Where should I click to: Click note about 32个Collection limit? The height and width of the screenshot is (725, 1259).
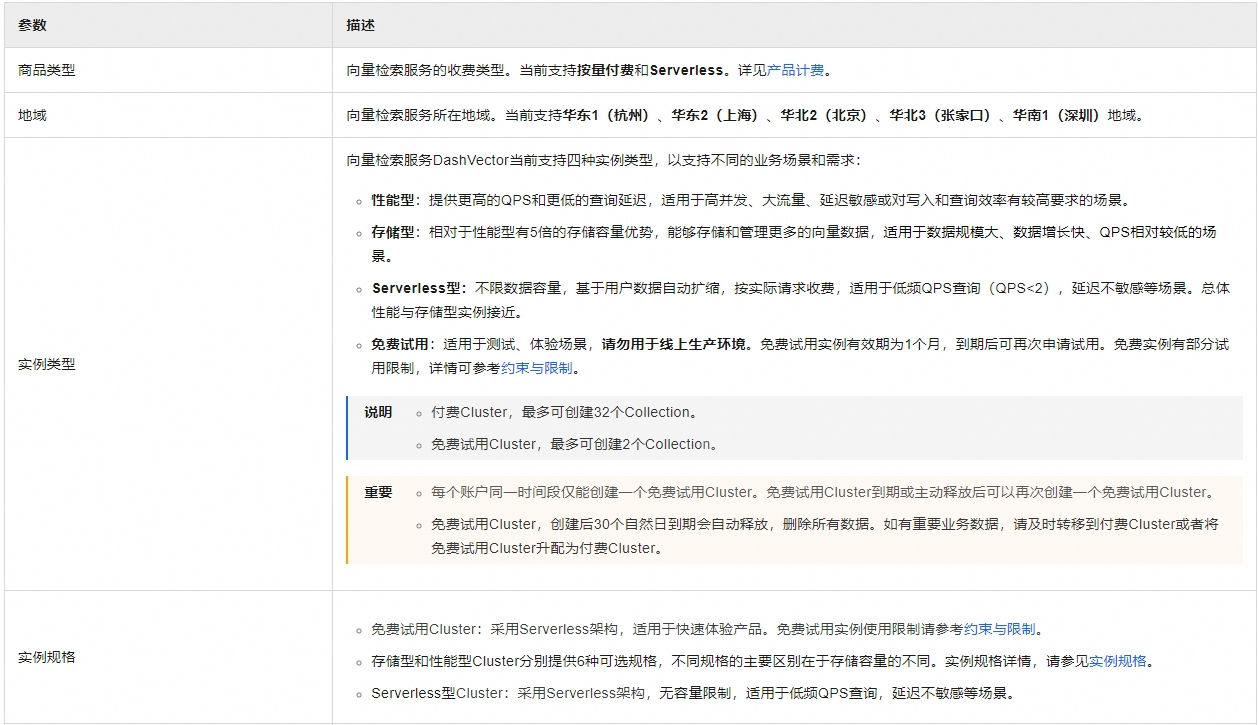click(563, 412)
